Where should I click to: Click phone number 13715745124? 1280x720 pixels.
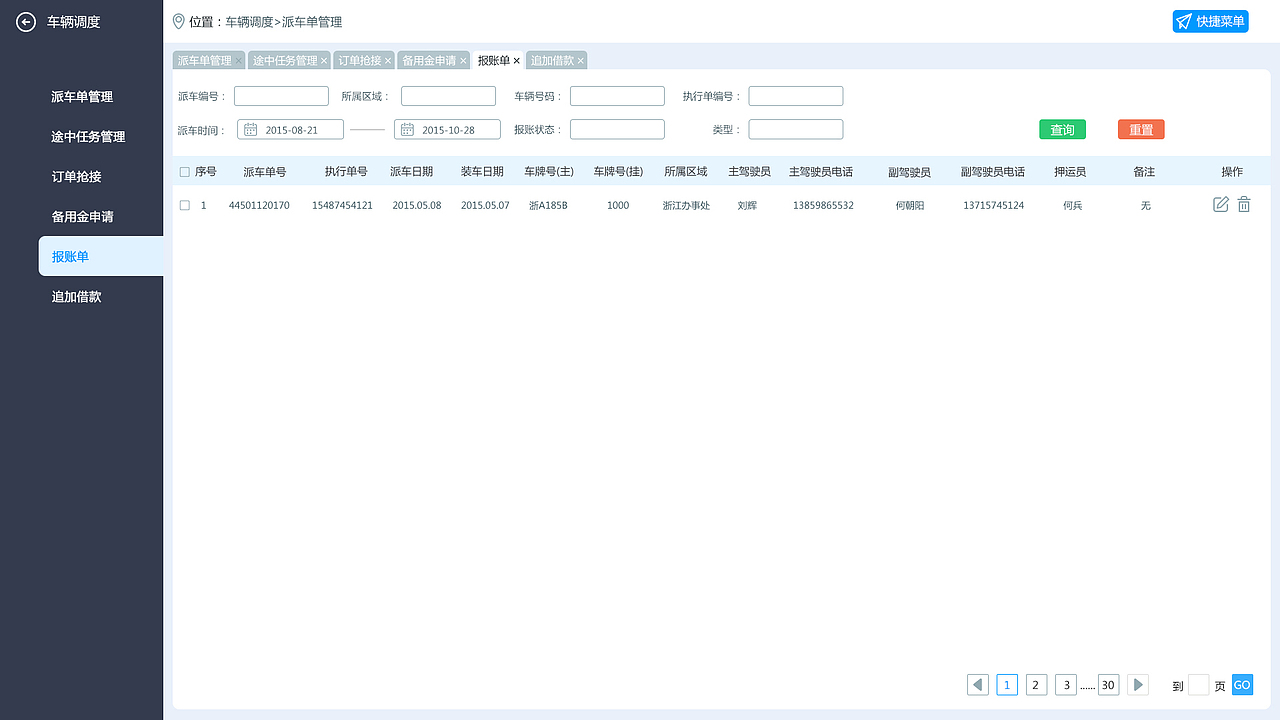pos(994,205)
